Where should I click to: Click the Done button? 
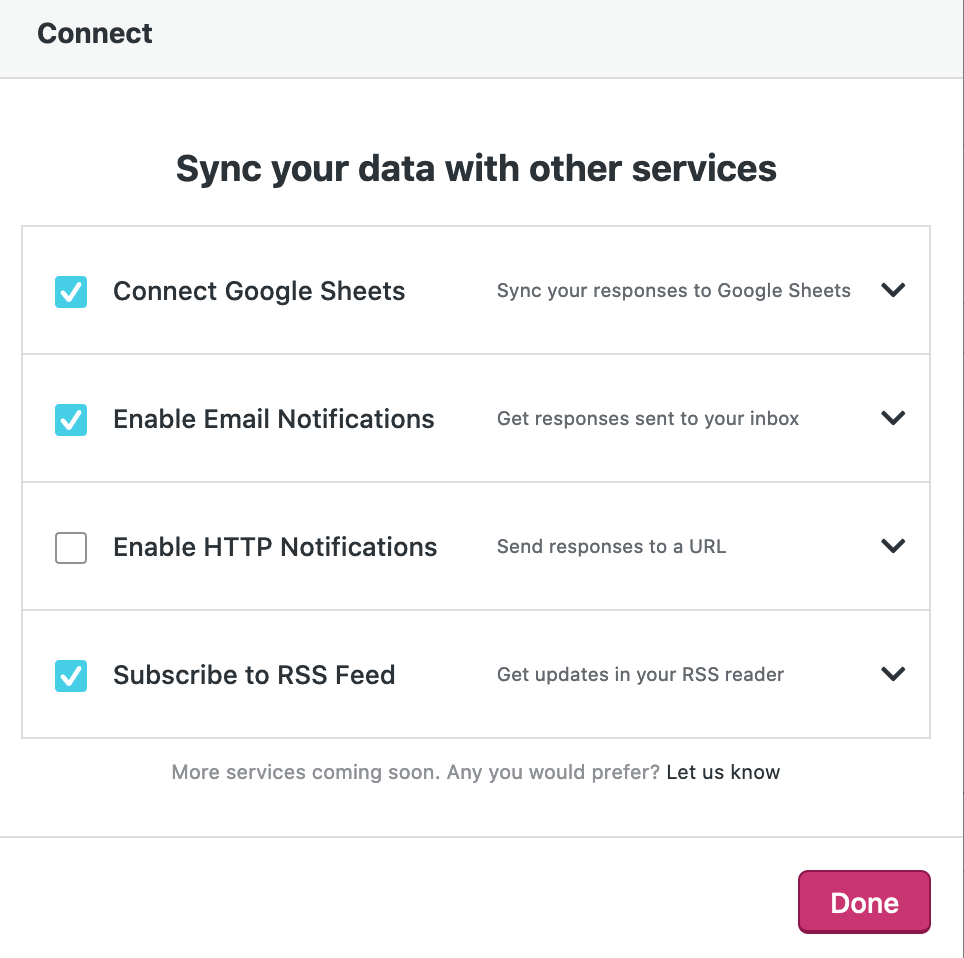tap(864, 903)
